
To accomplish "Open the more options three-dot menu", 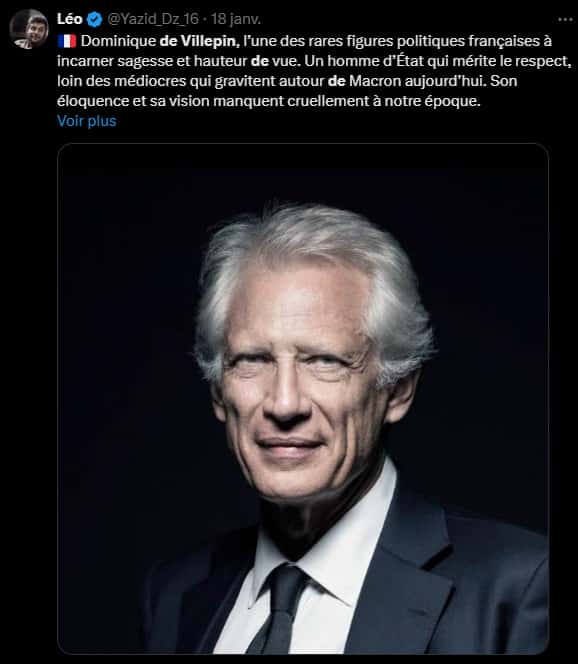I will 565,19.
